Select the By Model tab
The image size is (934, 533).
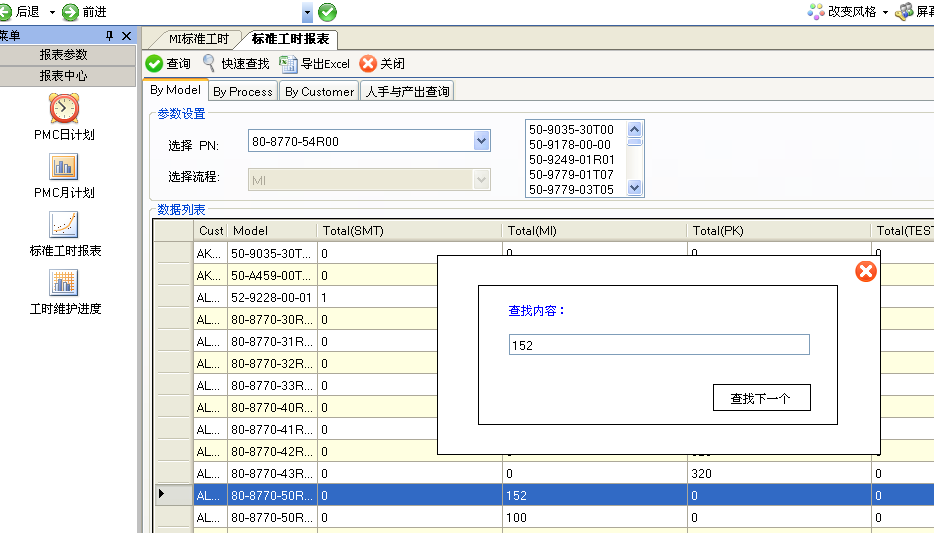pos(175,90)
